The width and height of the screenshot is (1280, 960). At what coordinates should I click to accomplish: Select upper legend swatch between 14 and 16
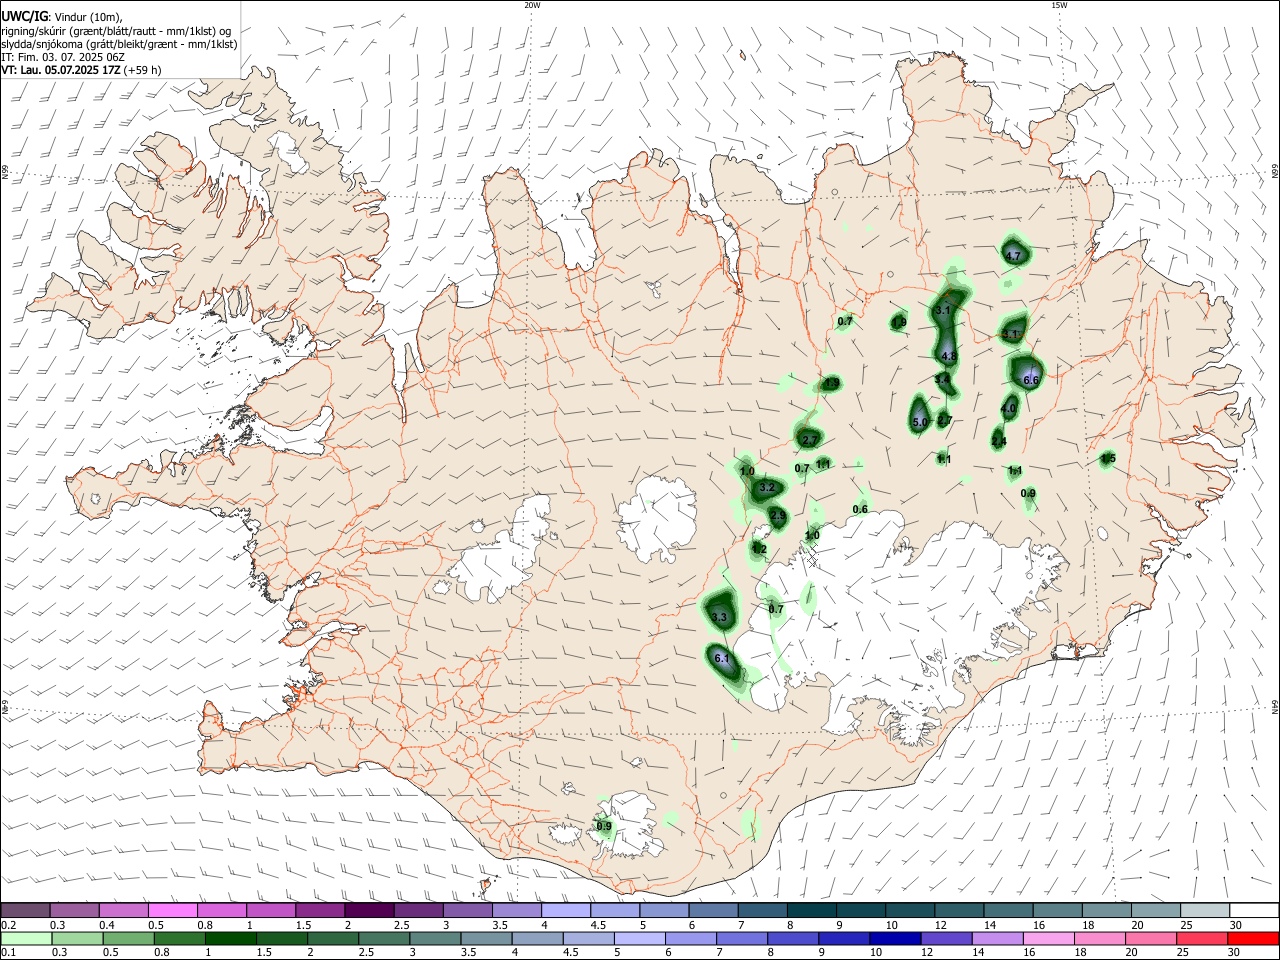click(1009, 910)
